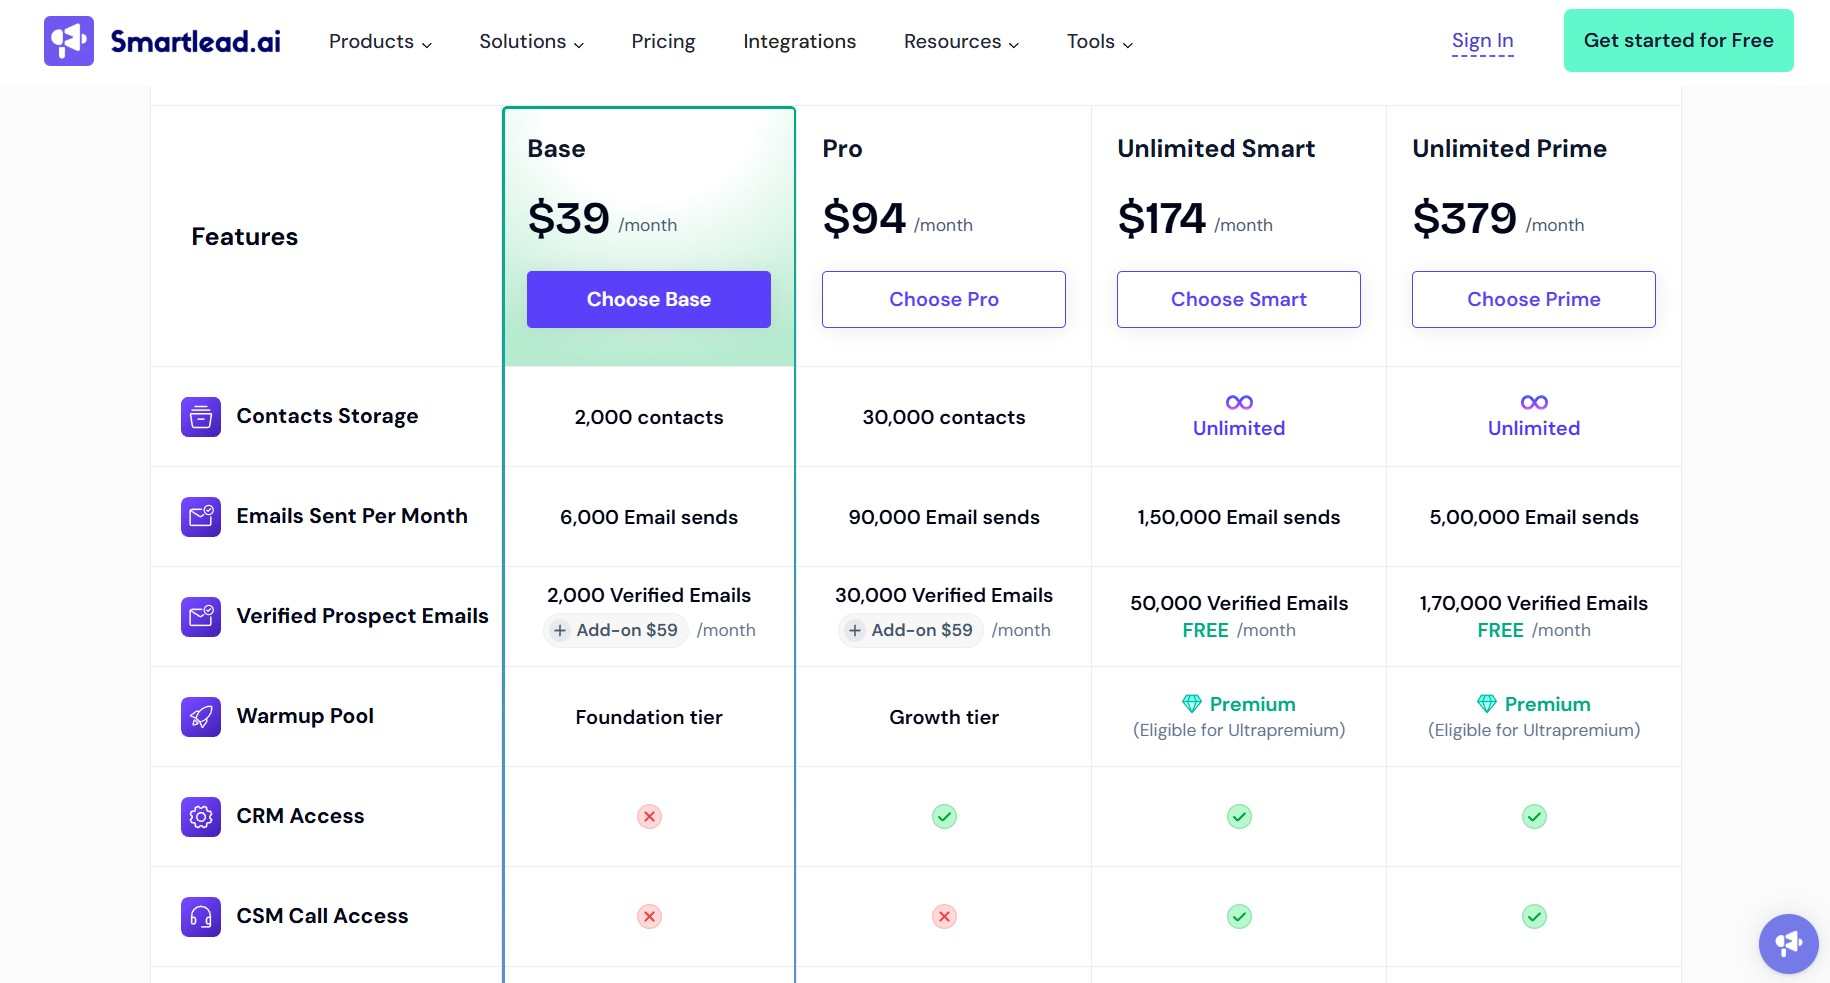1830x983 pixels.
Task: Click the checkmark for Unlimited Prime CSM Call Access
Action: pos(1533,916)
